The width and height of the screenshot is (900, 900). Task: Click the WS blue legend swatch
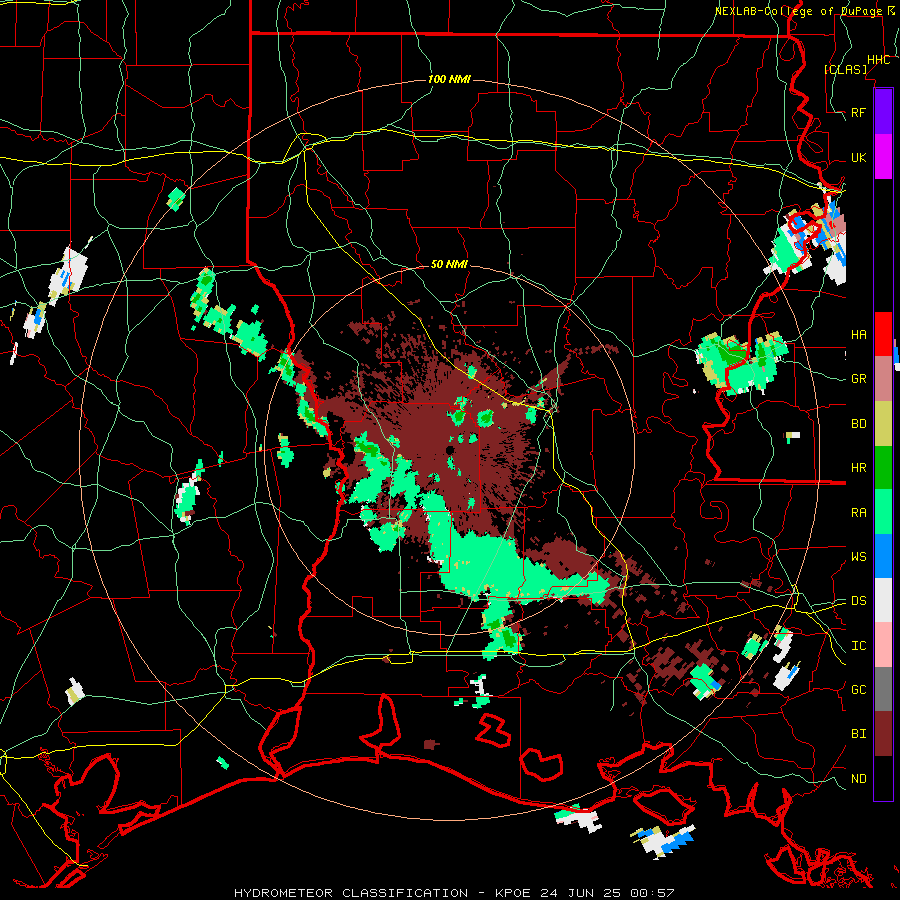tap(883, 556)
